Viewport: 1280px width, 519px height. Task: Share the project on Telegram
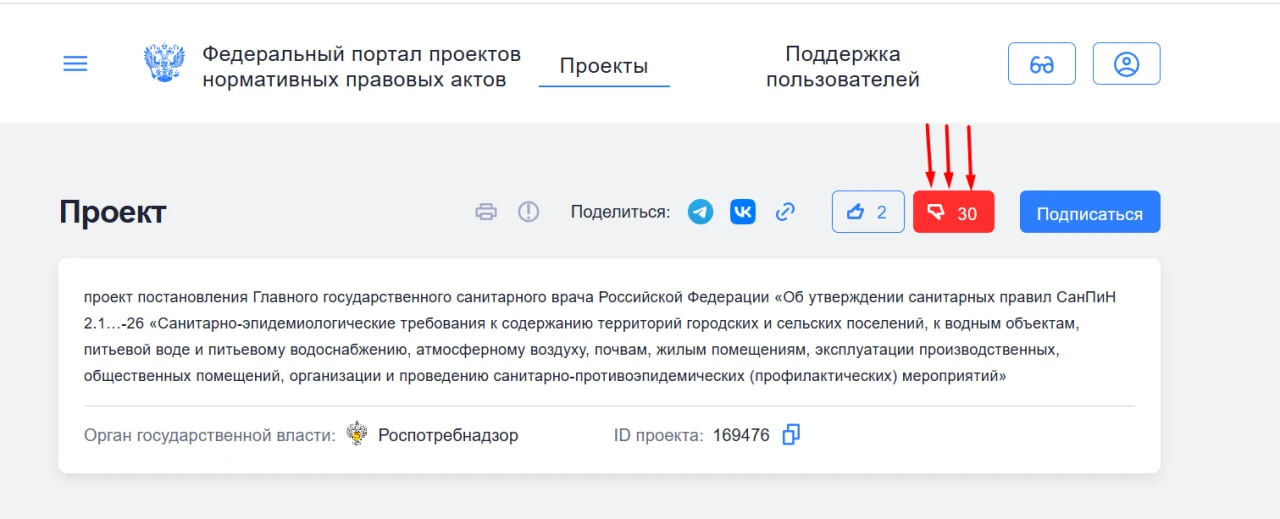701,212
